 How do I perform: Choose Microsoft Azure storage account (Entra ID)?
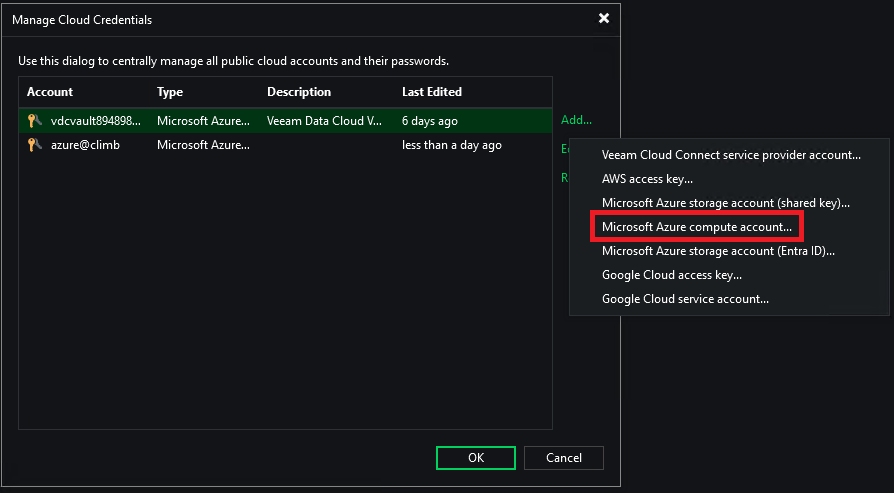click(x=717, y=251)
